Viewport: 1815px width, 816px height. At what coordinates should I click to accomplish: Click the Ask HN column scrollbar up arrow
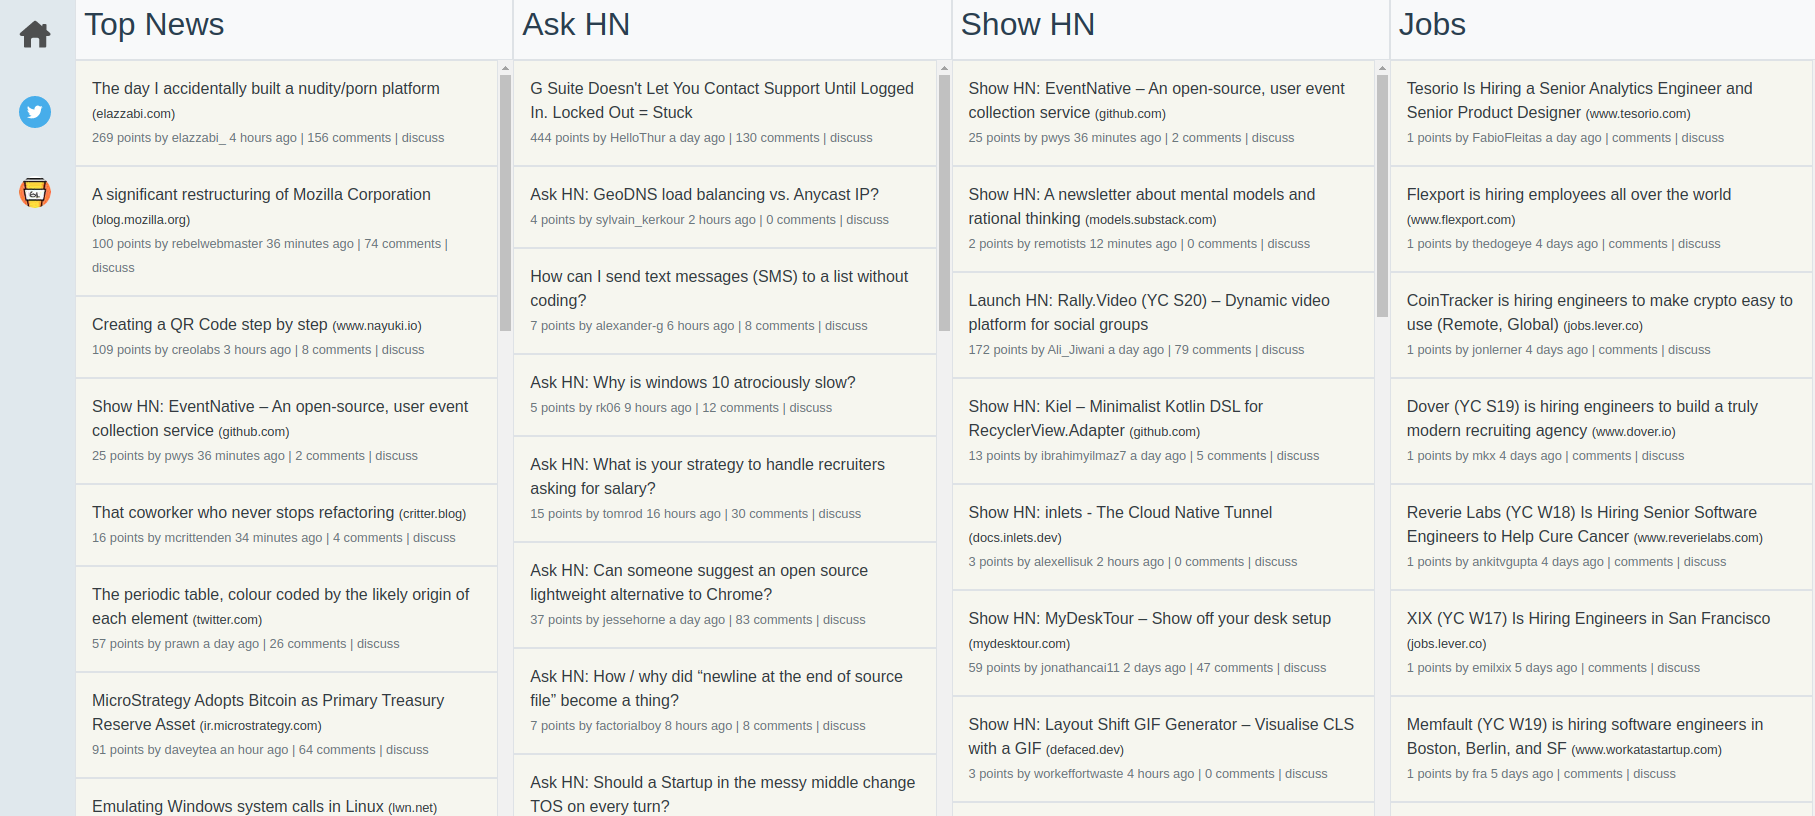click(944, 68)
